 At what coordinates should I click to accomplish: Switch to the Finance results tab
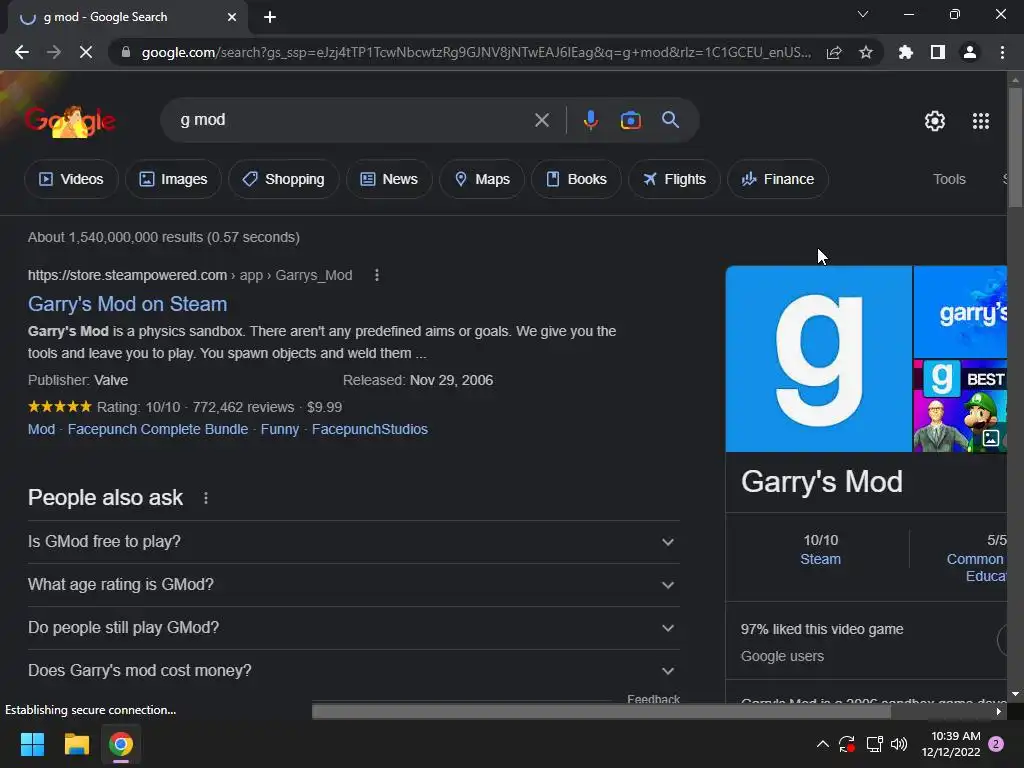[x=778, y=179]
